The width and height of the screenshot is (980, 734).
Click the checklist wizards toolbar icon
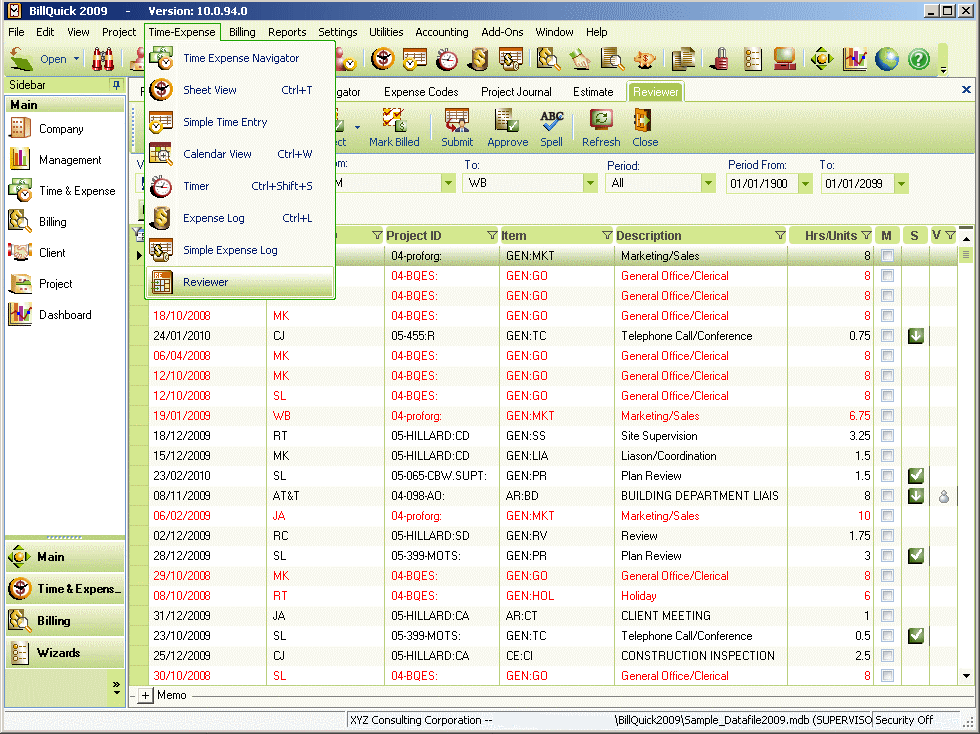752,59
